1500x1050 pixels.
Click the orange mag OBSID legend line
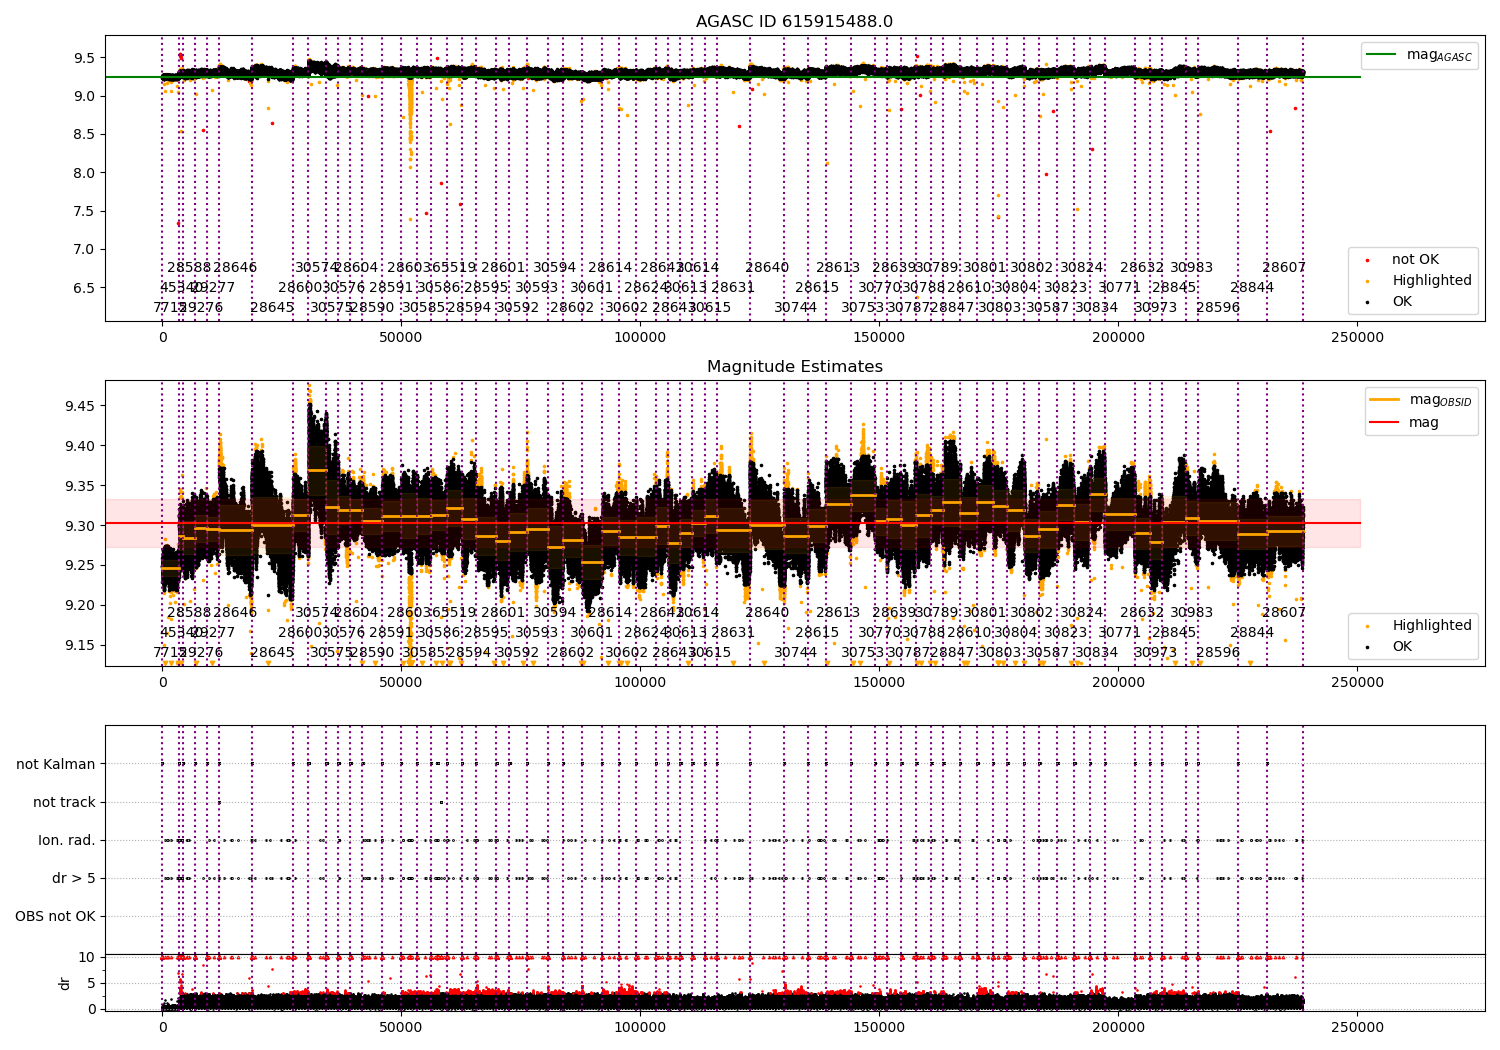tap(1385, 400)
